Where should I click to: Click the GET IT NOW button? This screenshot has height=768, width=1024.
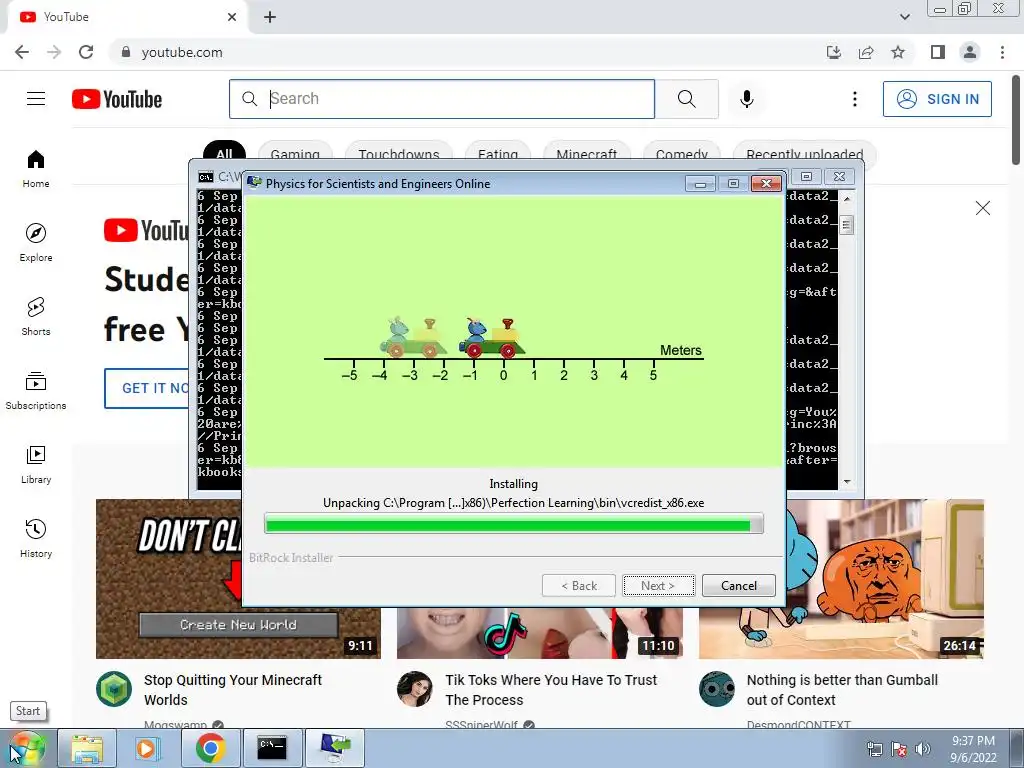[147, 388]
